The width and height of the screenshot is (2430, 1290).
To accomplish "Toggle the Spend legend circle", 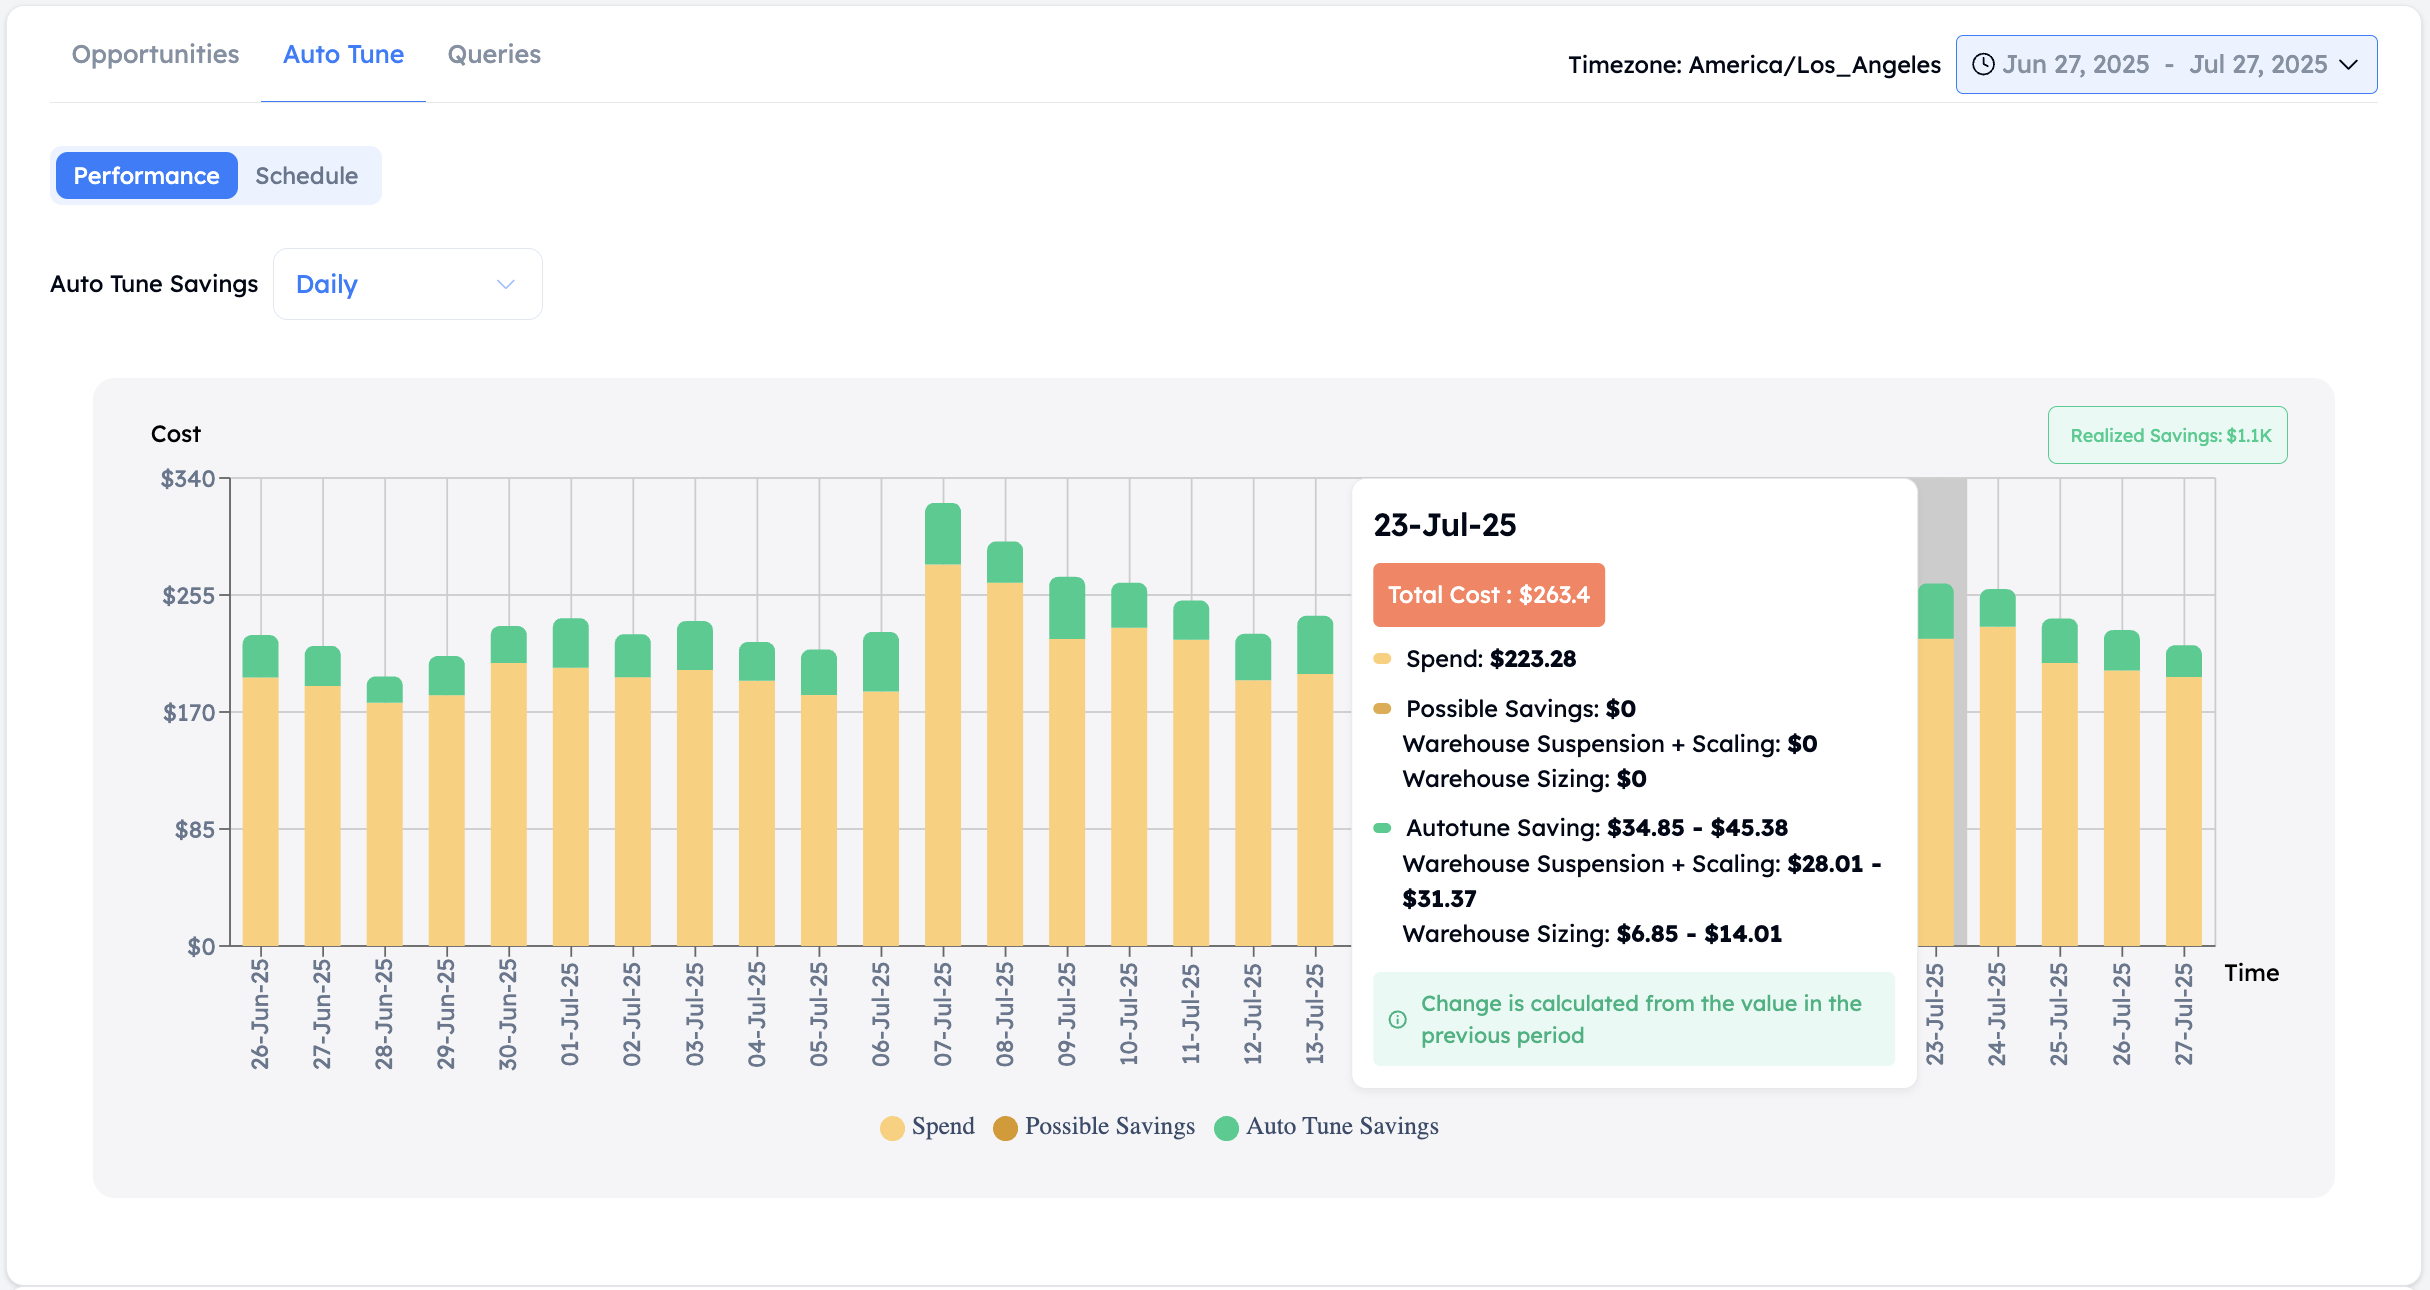I will pos(892,1128).
